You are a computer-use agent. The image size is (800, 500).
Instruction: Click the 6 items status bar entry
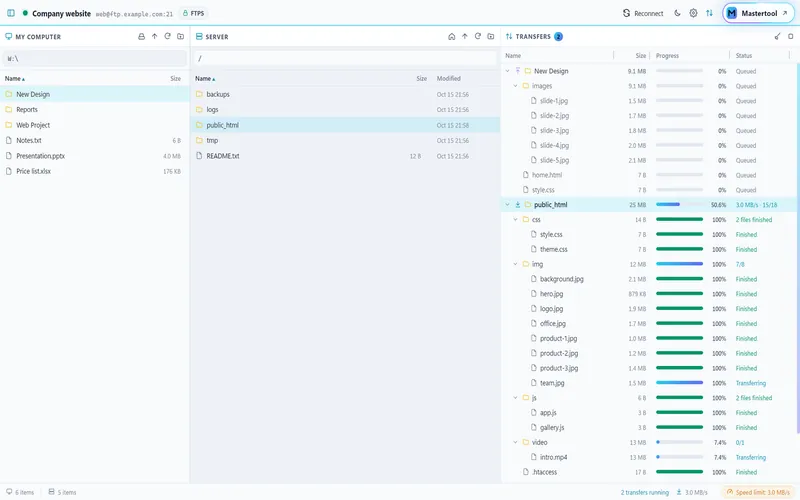[x=20, y=492]
